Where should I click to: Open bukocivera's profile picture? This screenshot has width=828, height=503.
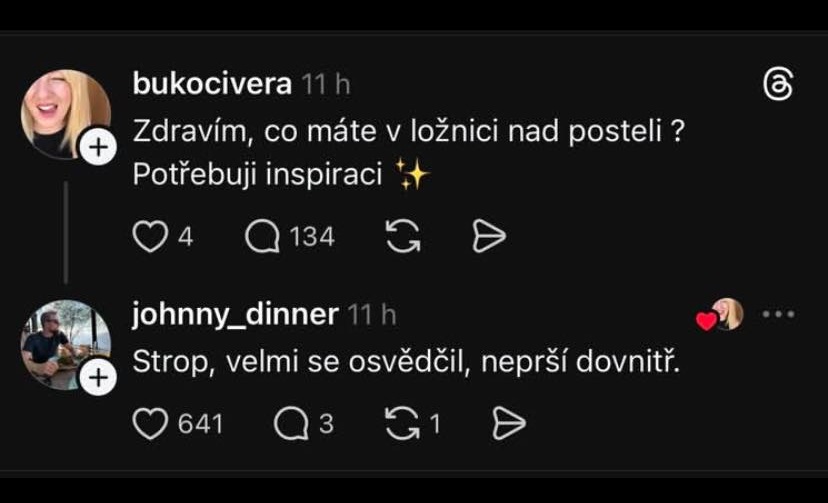coord(63,112)
